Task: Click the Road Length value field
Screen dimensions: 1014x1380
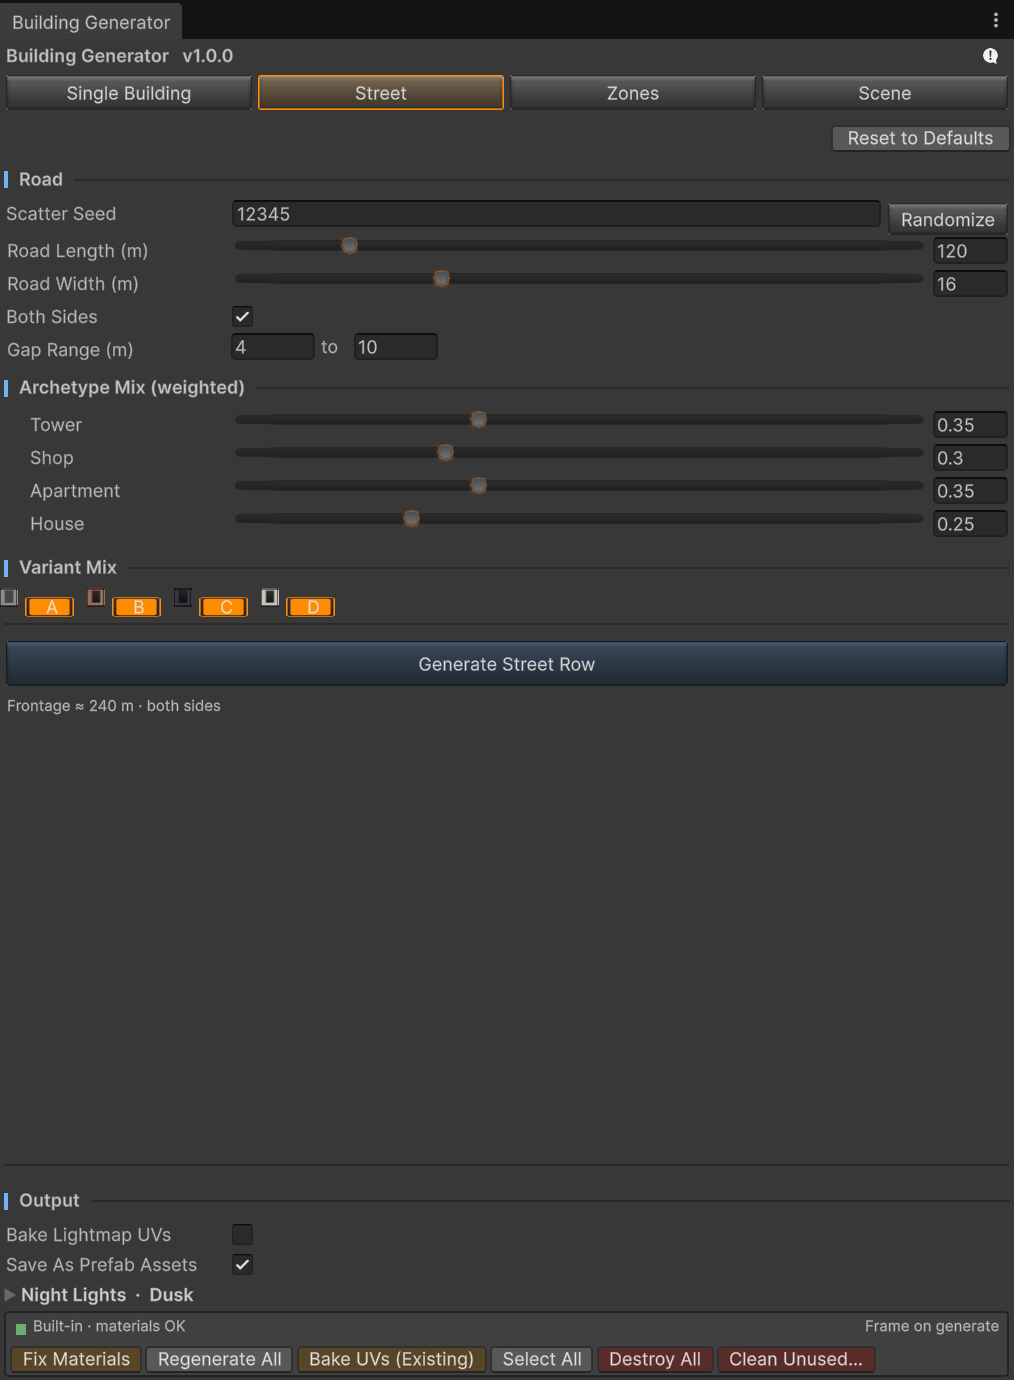Action: [970, 251]
